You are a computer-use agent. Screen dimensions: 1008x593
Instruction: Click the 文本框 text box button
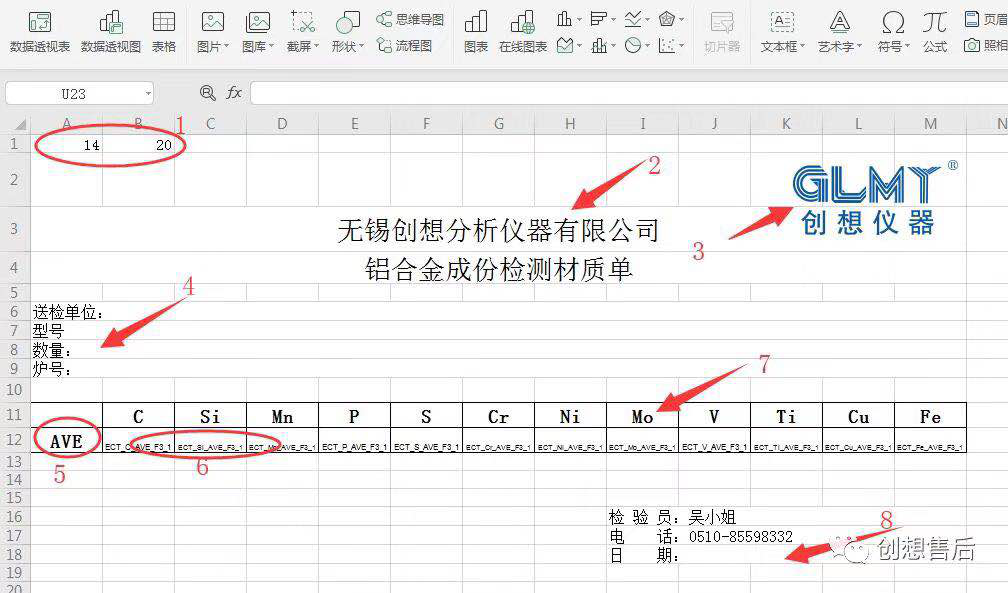[x=782, y=31]
